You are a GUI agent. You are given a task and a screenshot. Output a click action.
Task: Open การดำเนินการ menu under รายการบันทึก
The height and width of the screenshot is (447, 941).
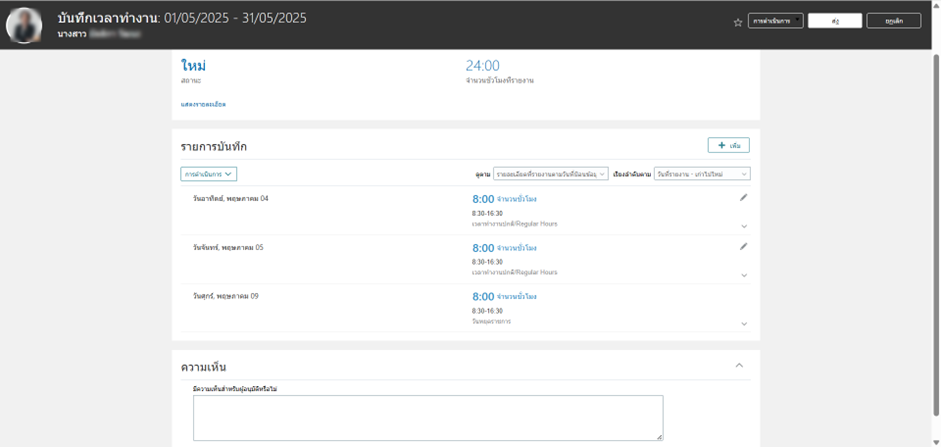coord(208,174)
